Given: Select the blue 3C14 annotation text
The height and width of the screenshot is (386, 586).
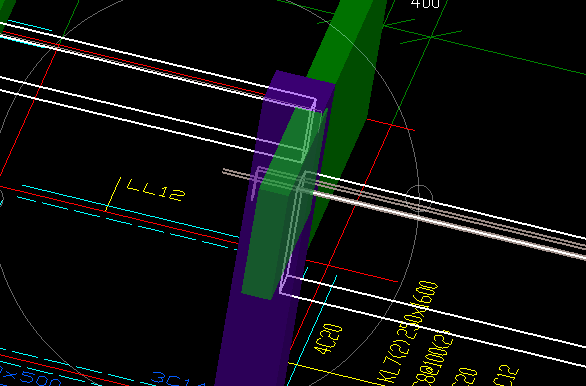Looking at the screenshot, I should tap(178, 379).
